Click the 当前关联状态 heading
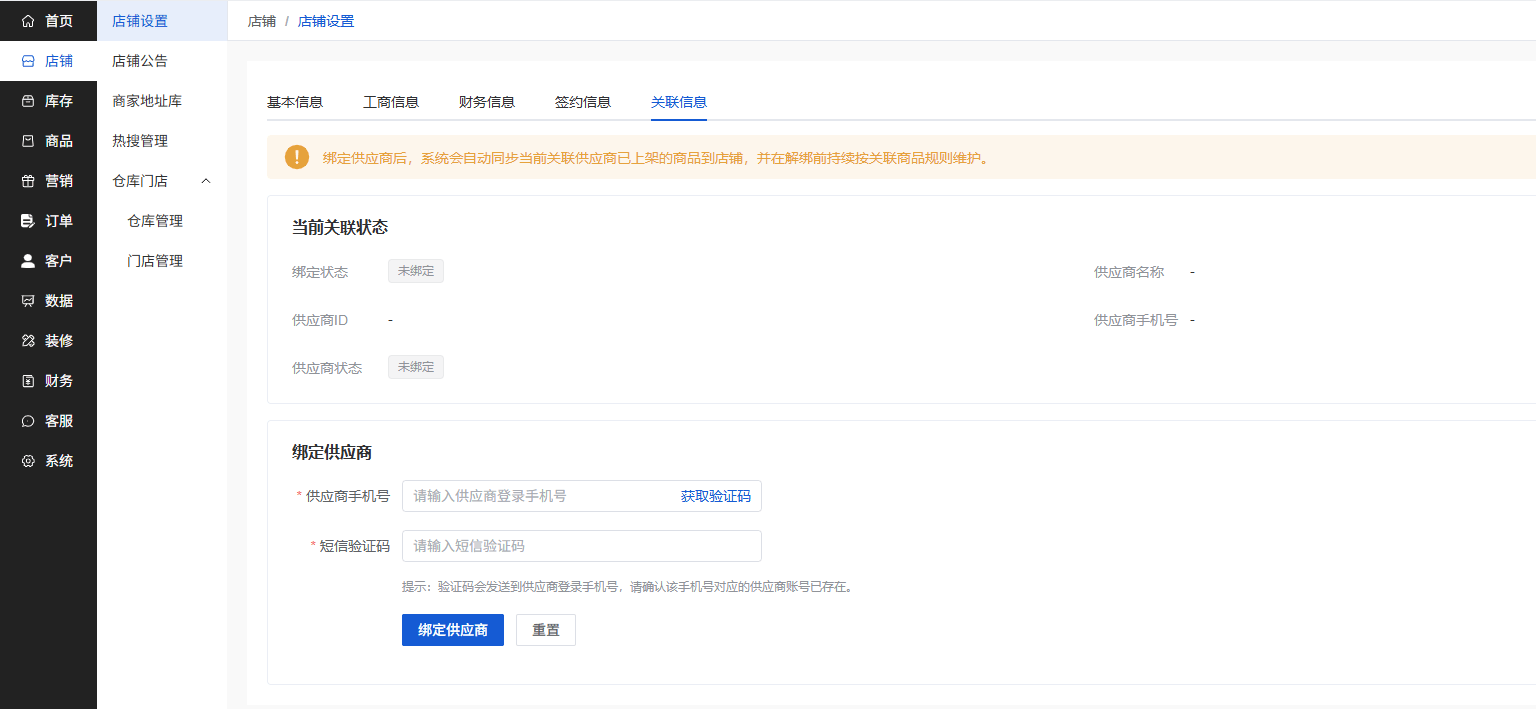The width and height of the screenshot is (1536, 709). tap(340, 228)
